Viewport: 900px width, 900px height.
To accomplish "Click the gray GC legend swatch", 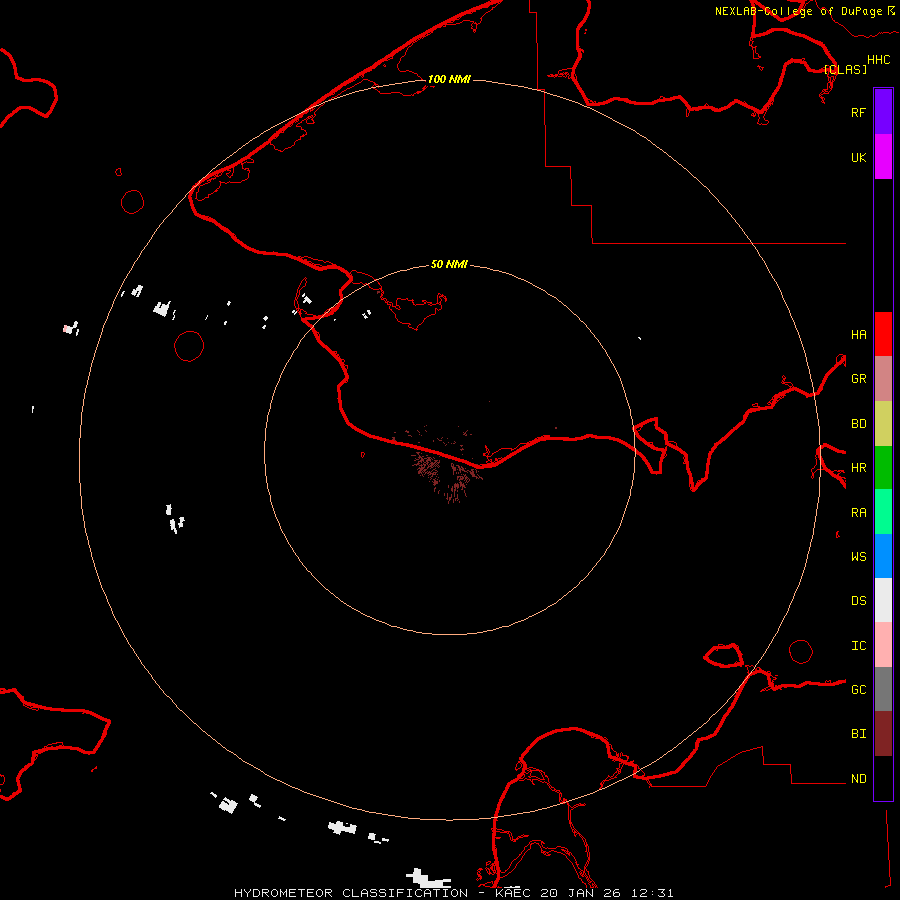I will [x=883, y=689].
